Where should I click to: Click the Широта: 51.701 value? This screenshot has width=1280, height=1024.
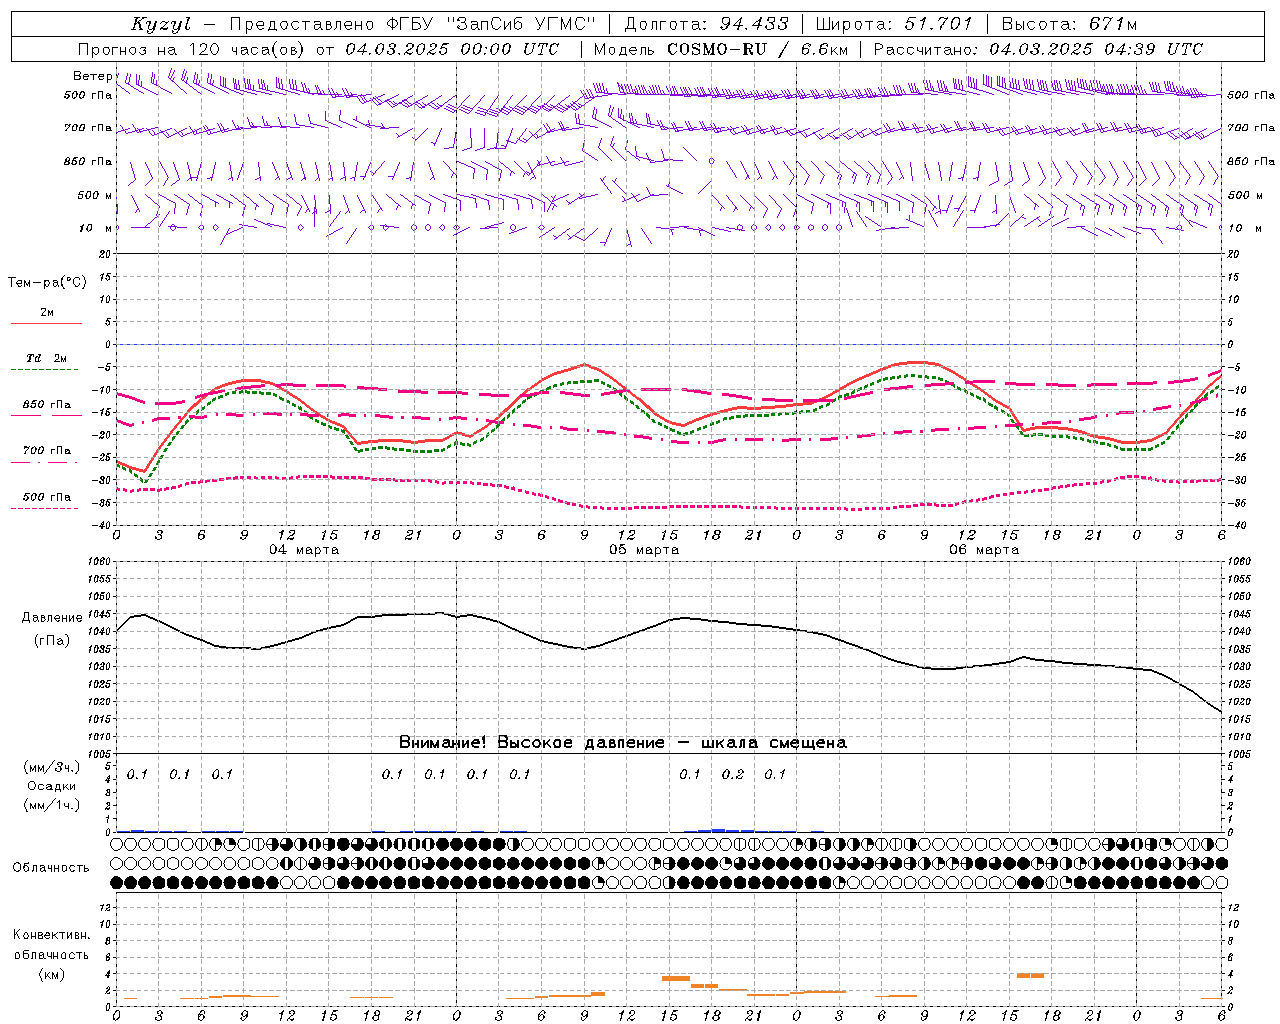[x=894, y=24]
